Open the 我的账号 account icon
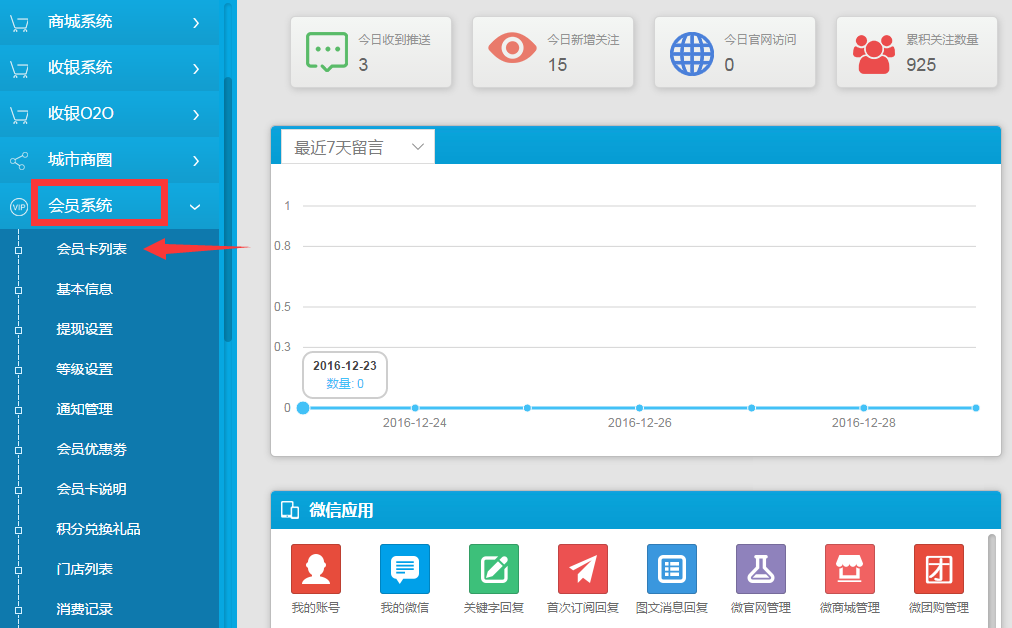The width and height of the screenshot is (1012, 628). click(x=315, y=569)
